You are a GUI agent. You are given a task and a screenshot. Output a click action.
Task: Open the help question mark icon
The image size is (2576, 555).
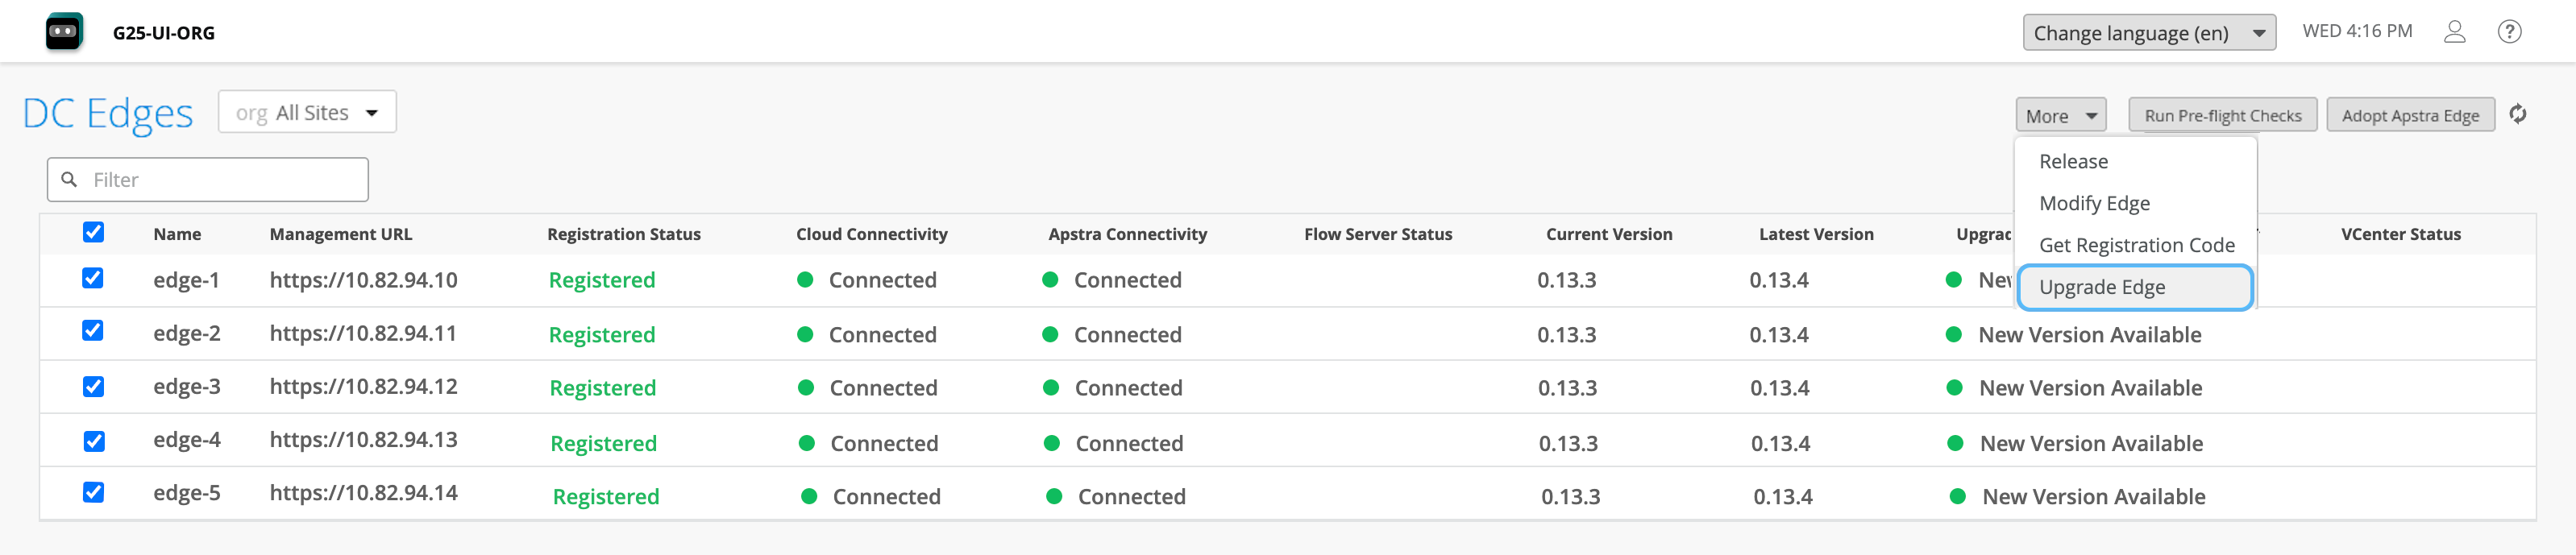click(2508, 32)
